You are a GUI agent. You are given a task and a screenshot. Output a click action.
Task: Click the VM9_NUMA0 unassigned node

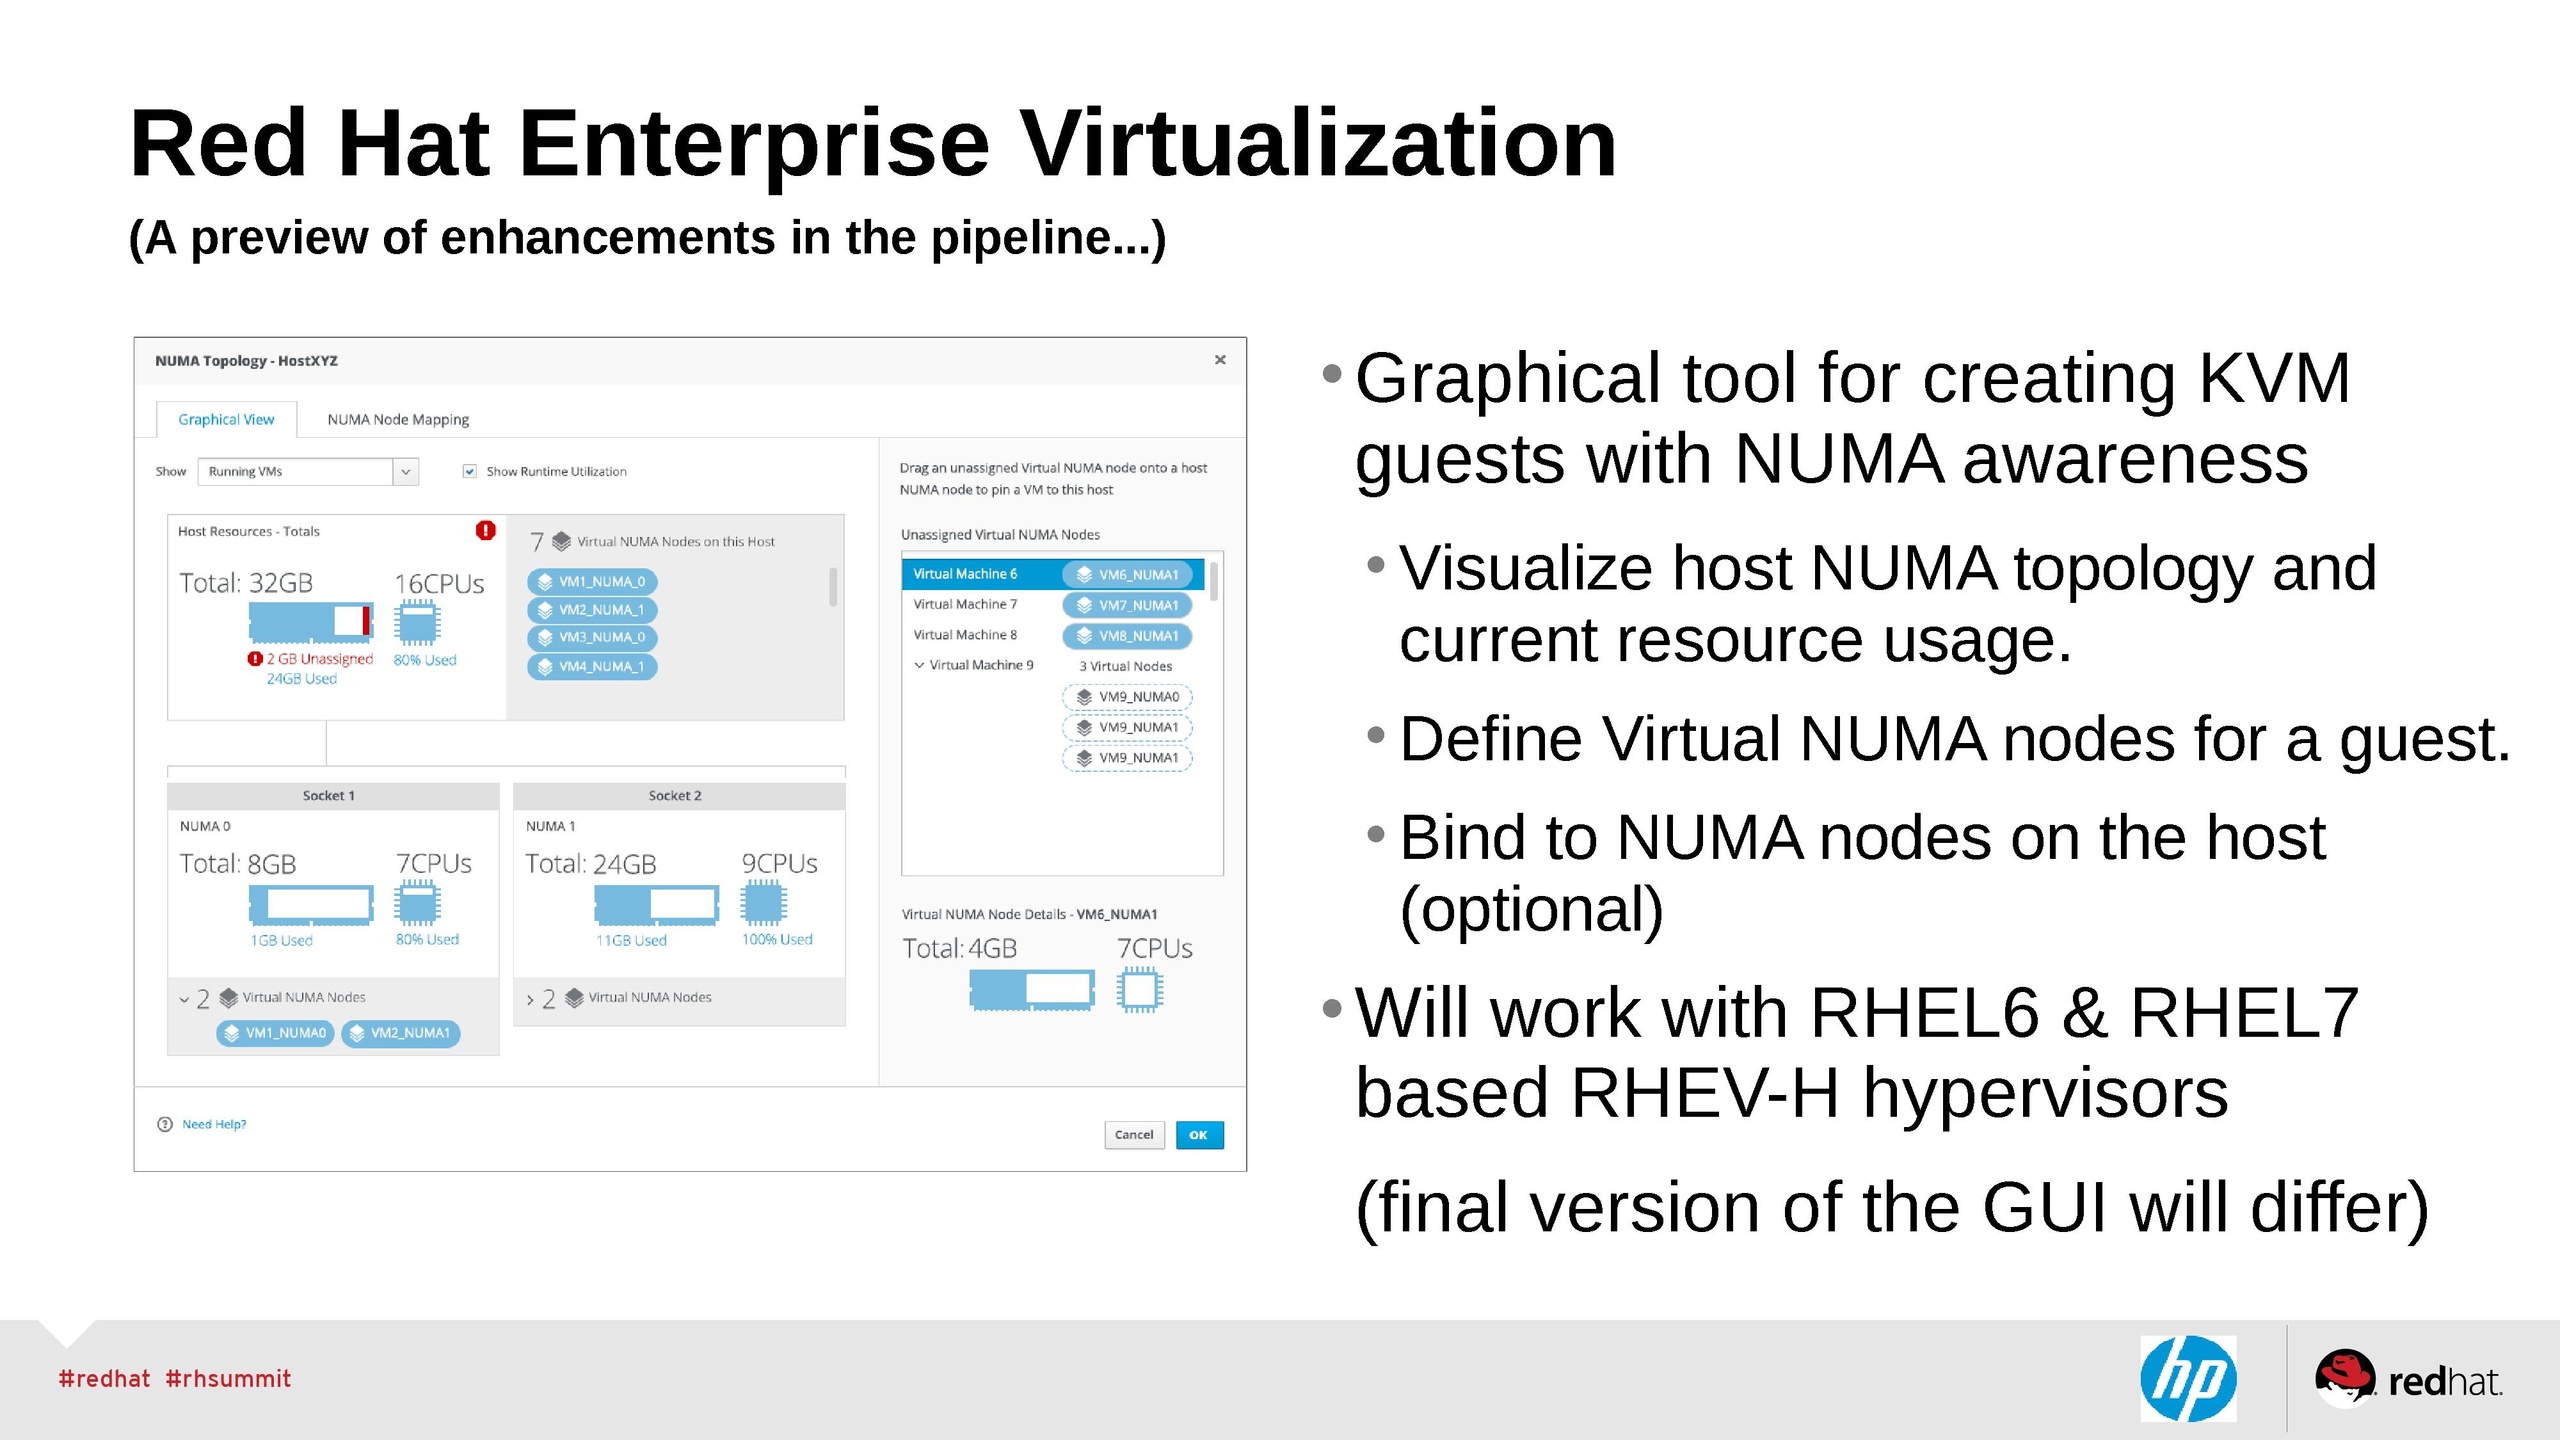(1127, 697)
